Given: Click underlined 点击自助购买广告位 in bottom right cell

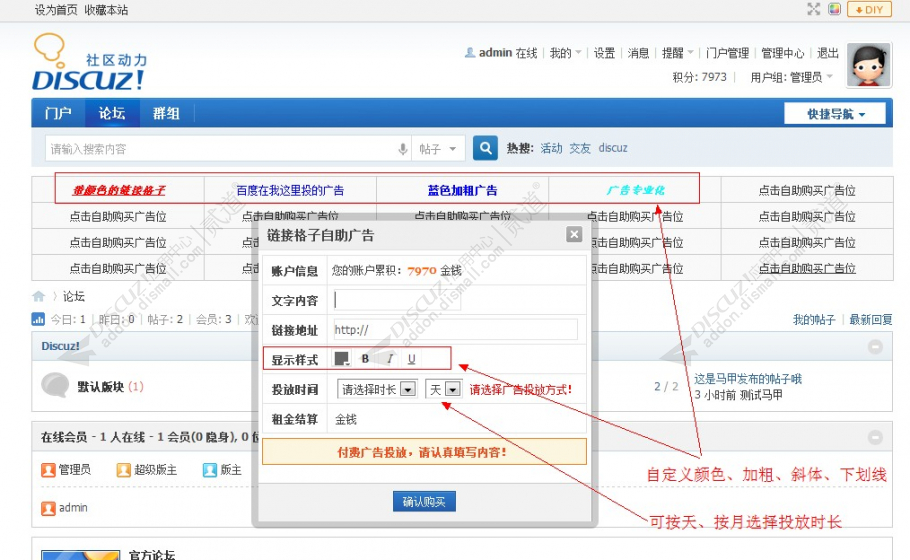Looking at the screenshot, I should 807,269.
